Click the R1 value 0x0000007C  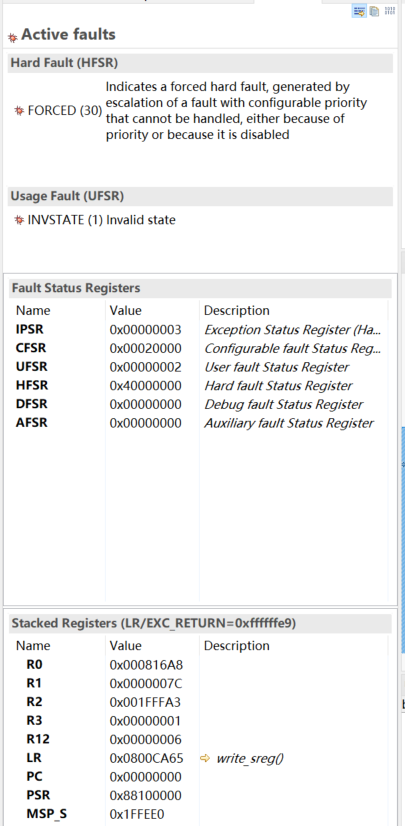(145, 683)
